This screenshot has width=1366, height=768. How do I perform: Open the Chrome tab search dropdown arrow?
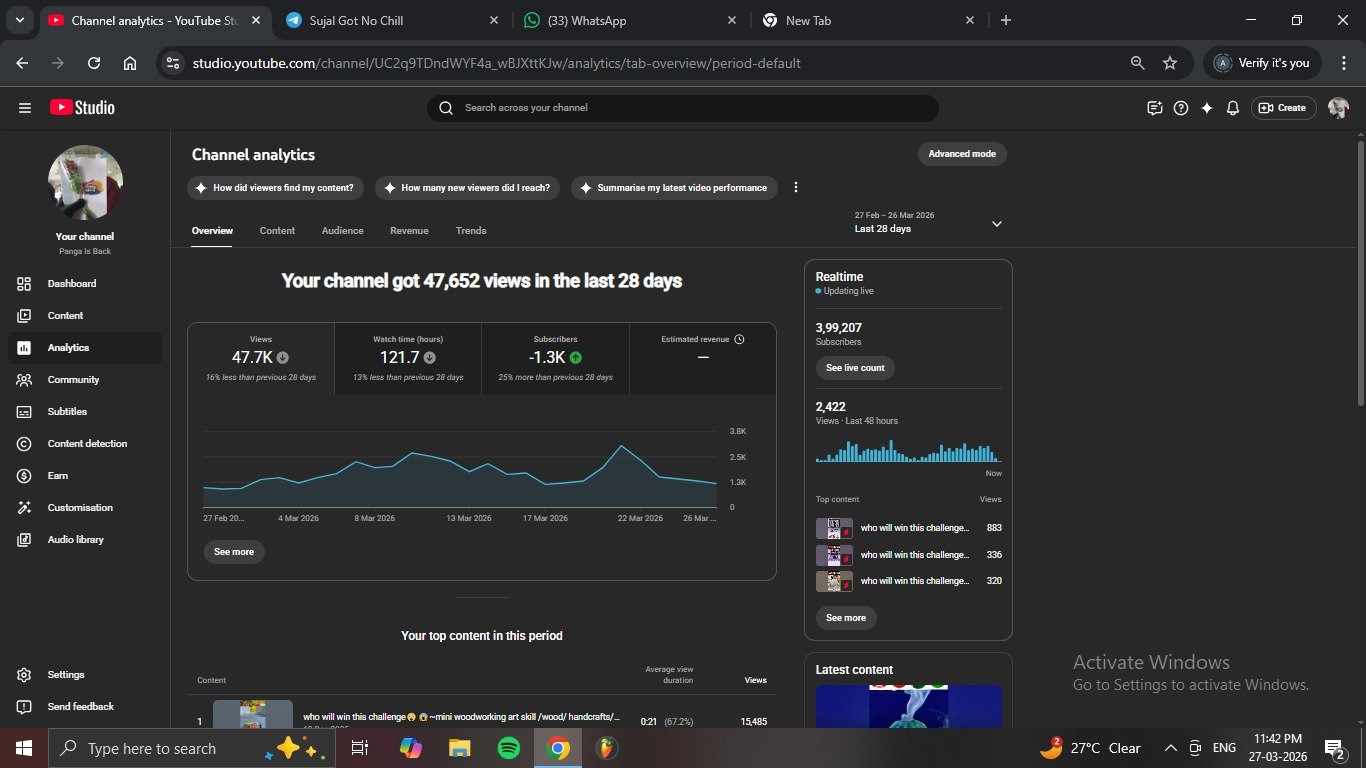click(x=21, y=20)
